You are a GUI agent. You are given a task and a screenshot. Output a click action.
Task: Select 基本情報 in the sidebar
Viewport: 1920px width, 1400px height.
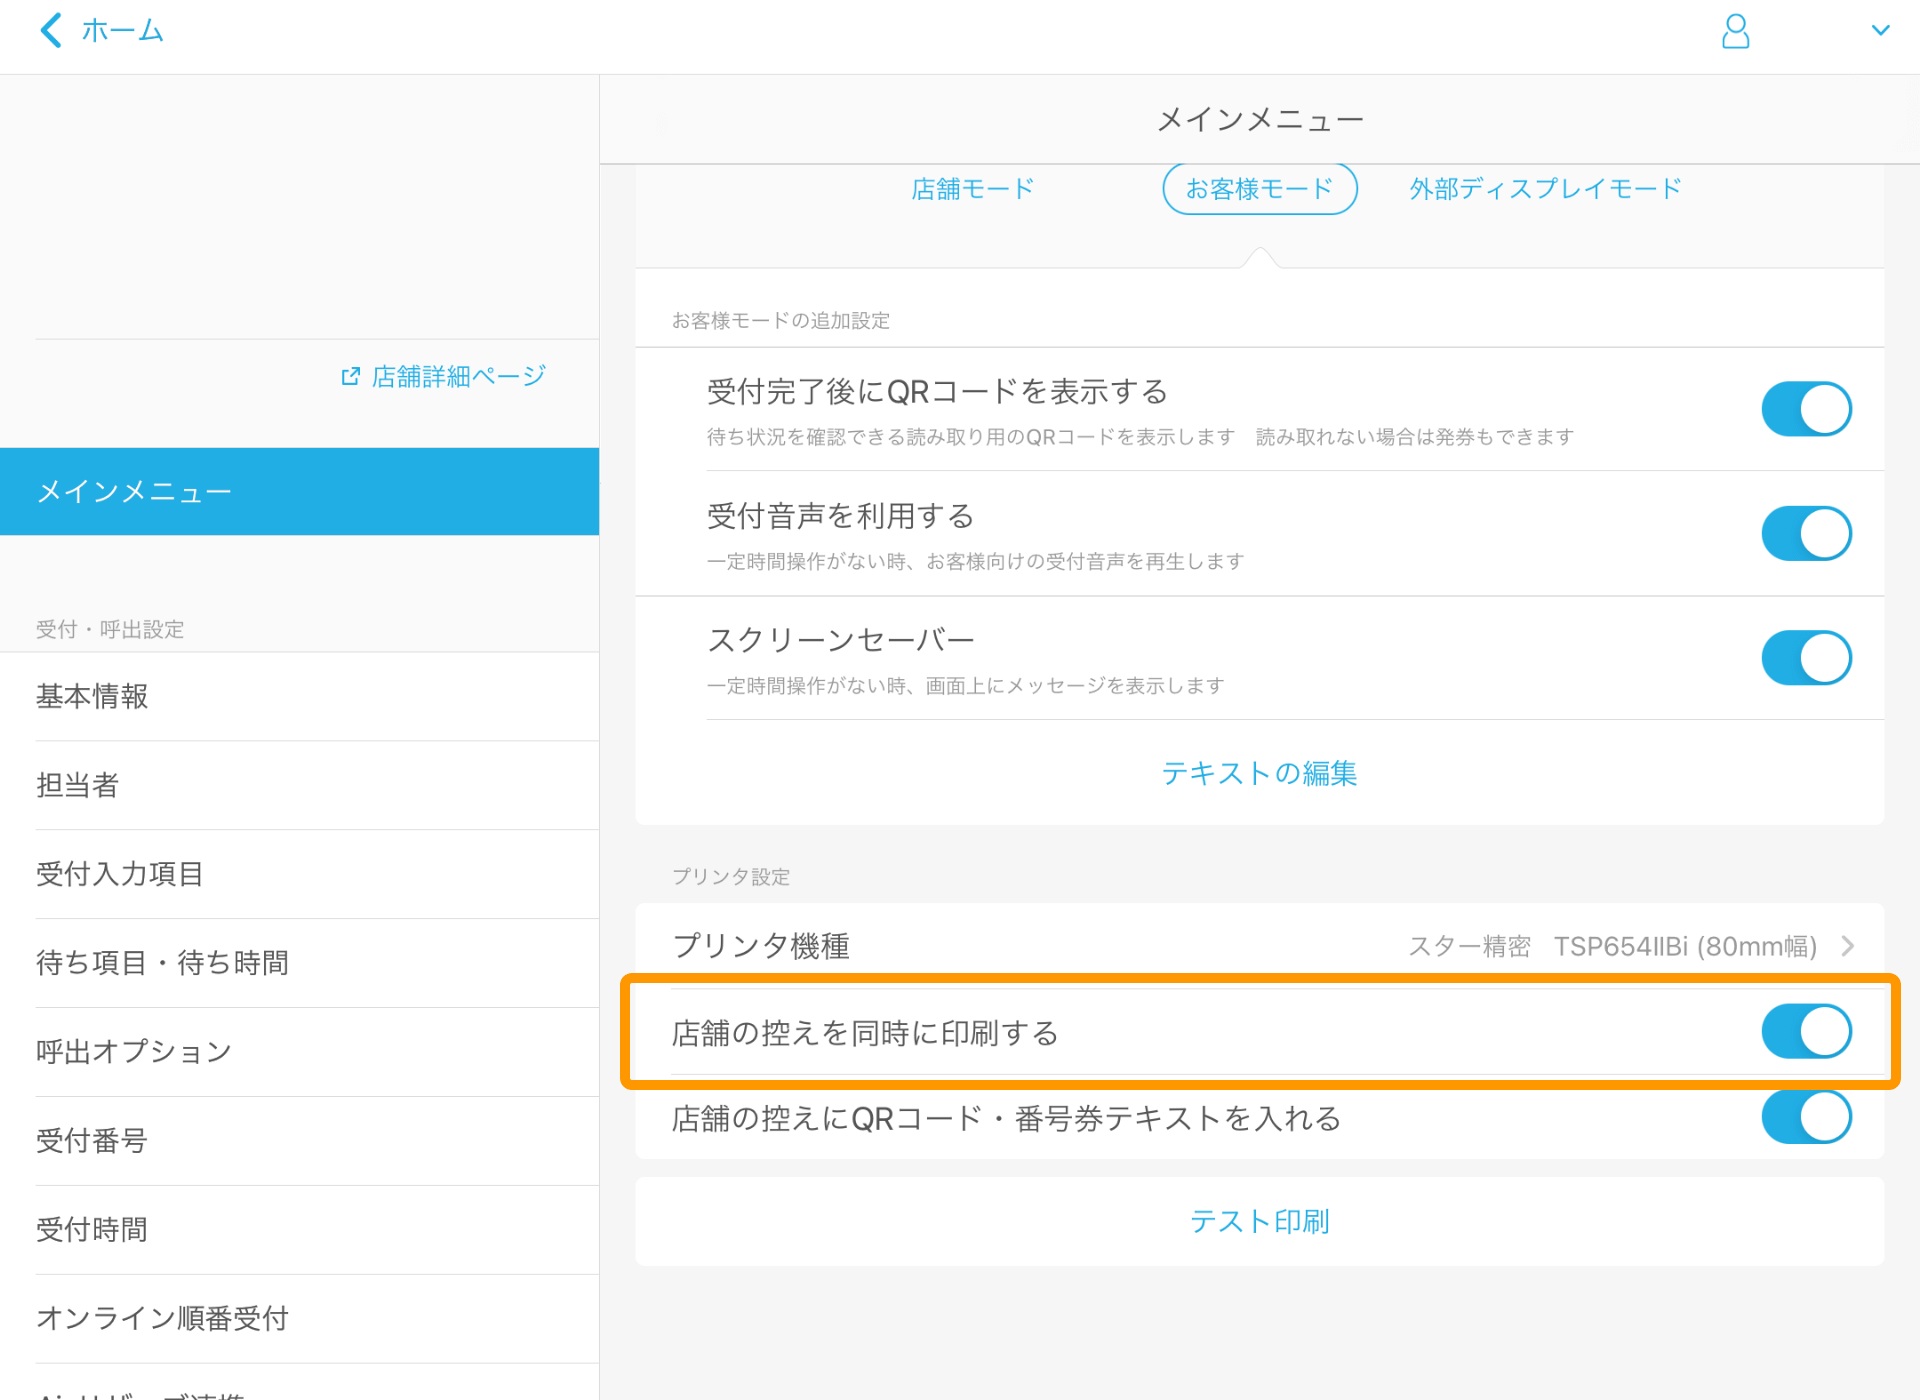(x=91, y=697)
